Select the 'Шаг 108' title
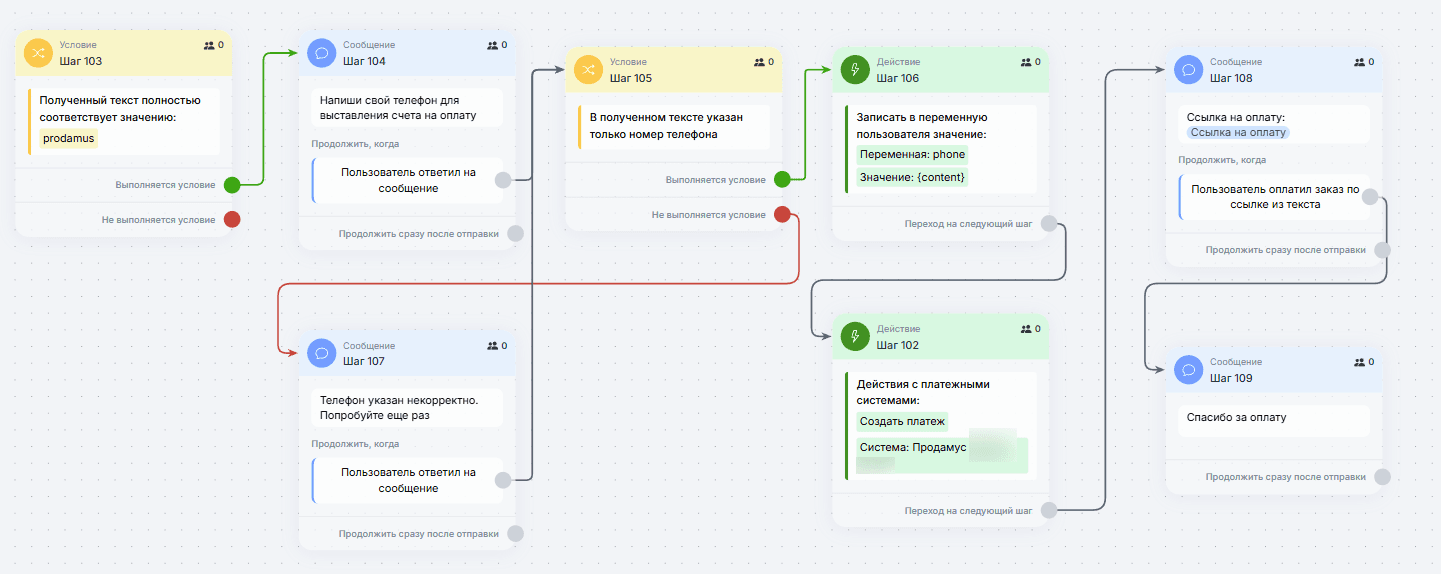This screenshot has width=1441, height=574. pos(1231,78)
